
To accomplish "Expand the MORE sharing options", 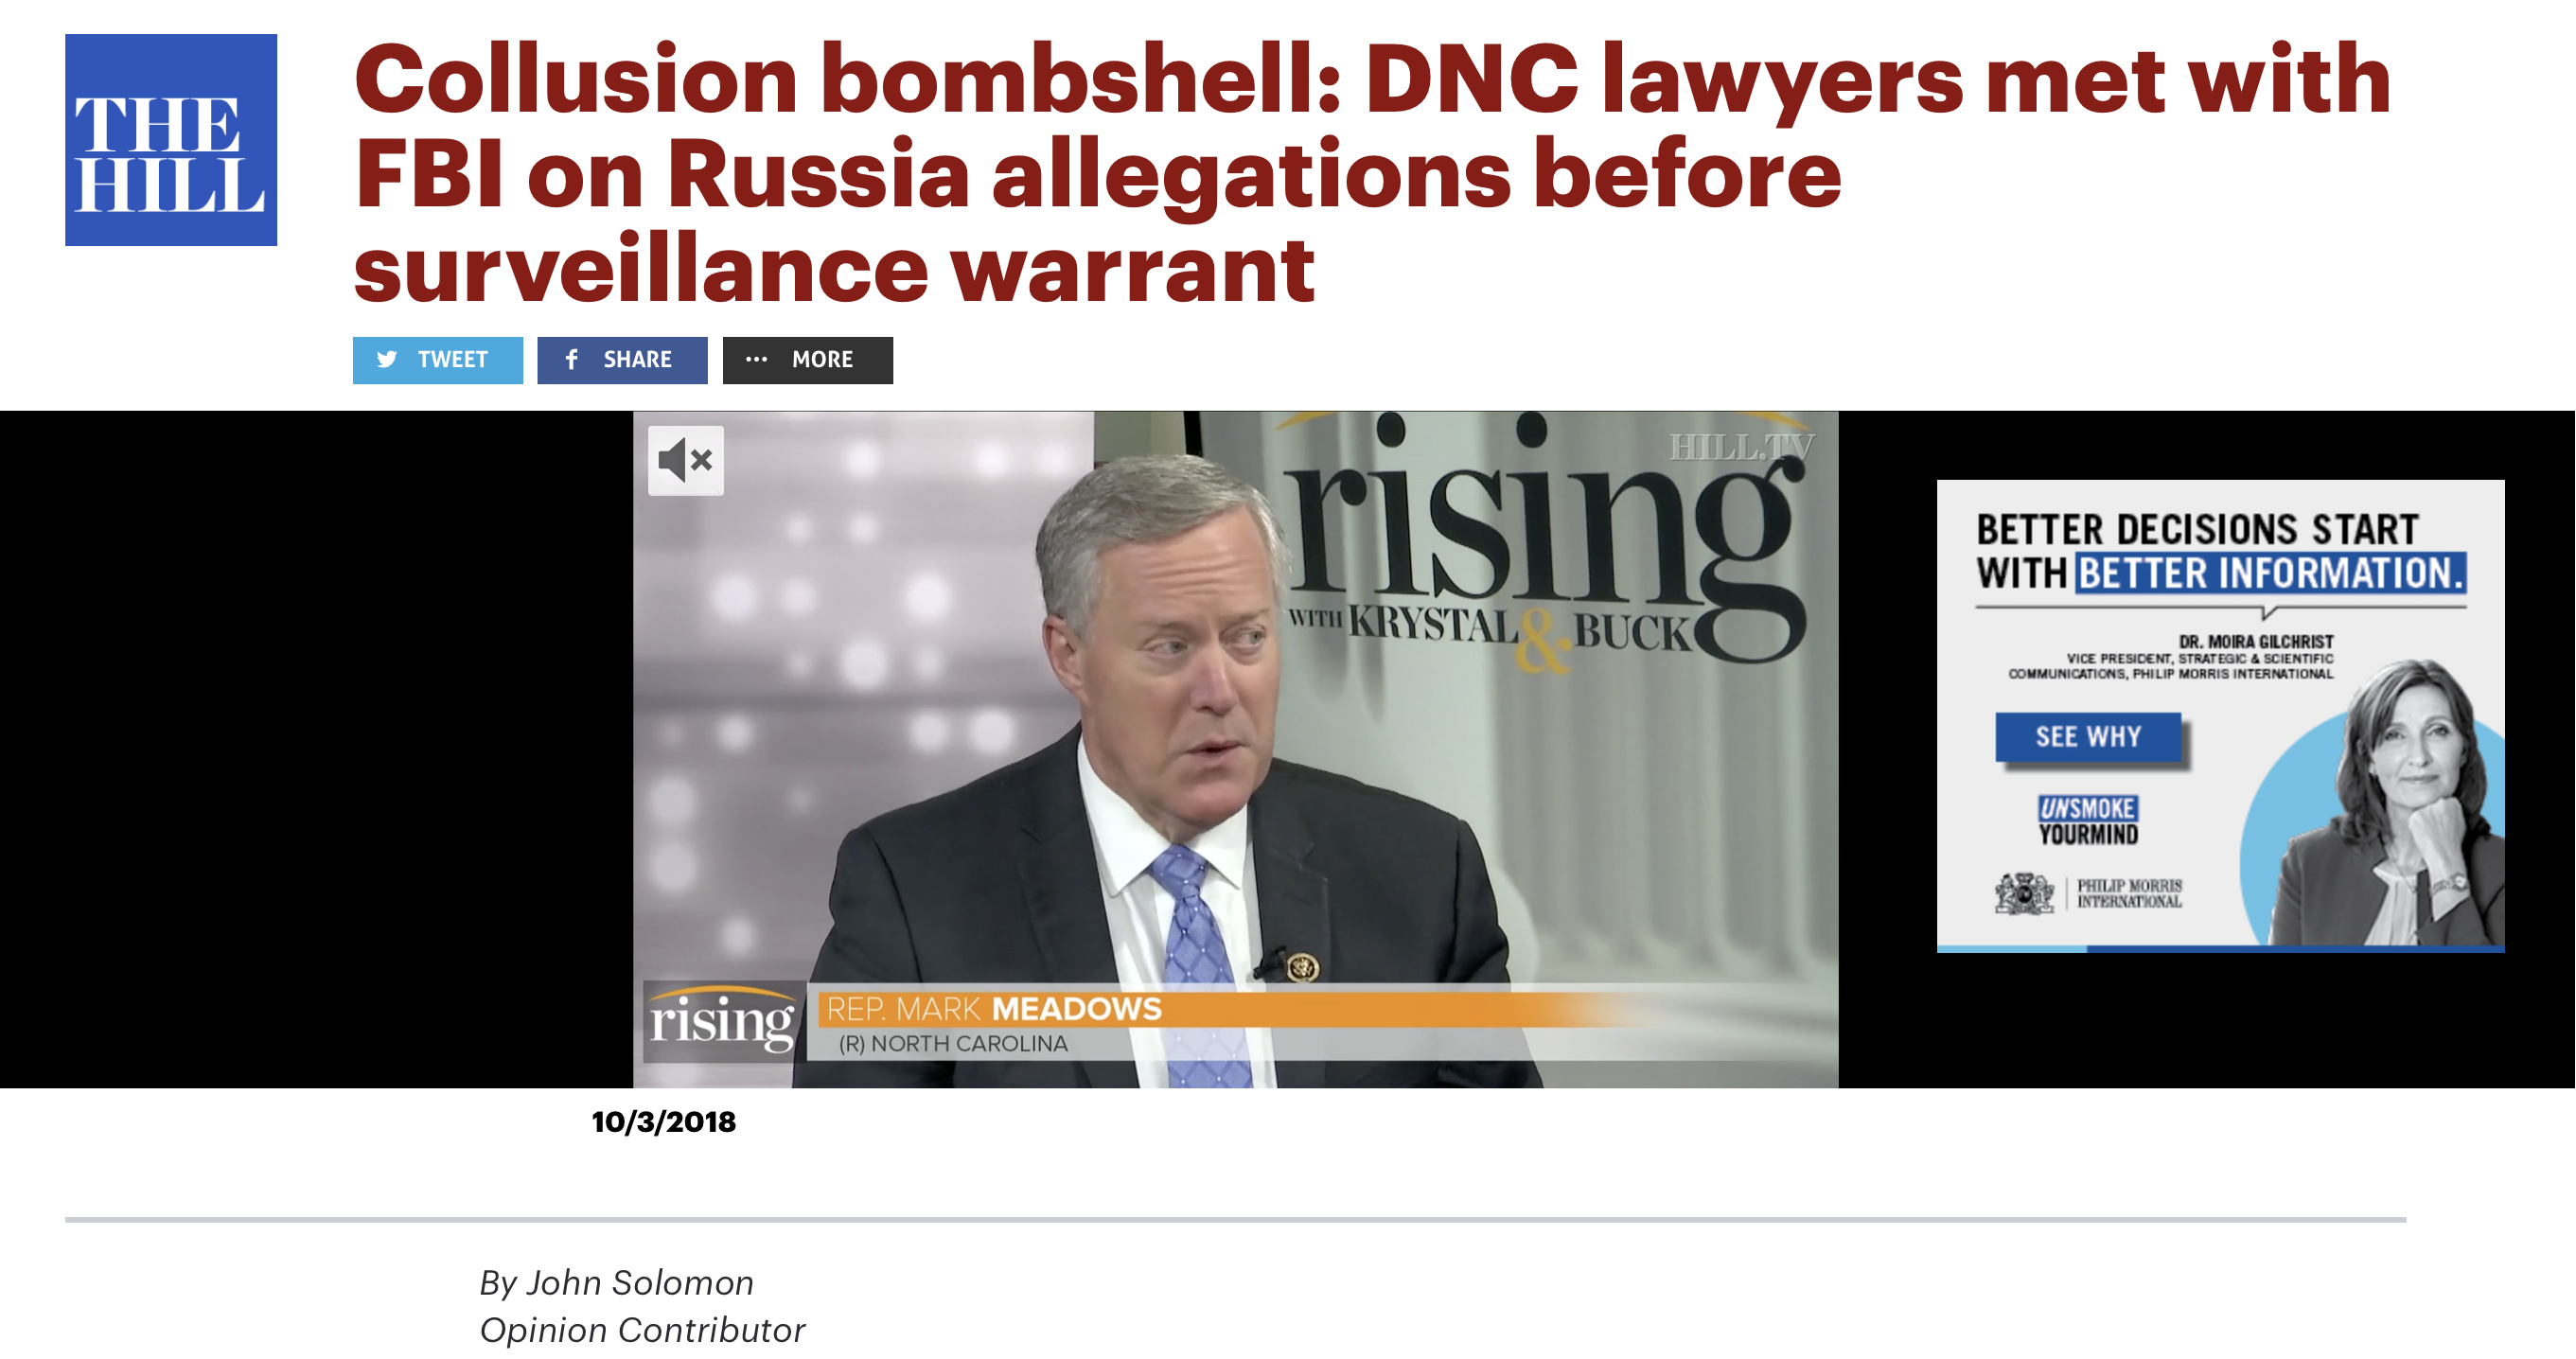I will coord(808,360).
